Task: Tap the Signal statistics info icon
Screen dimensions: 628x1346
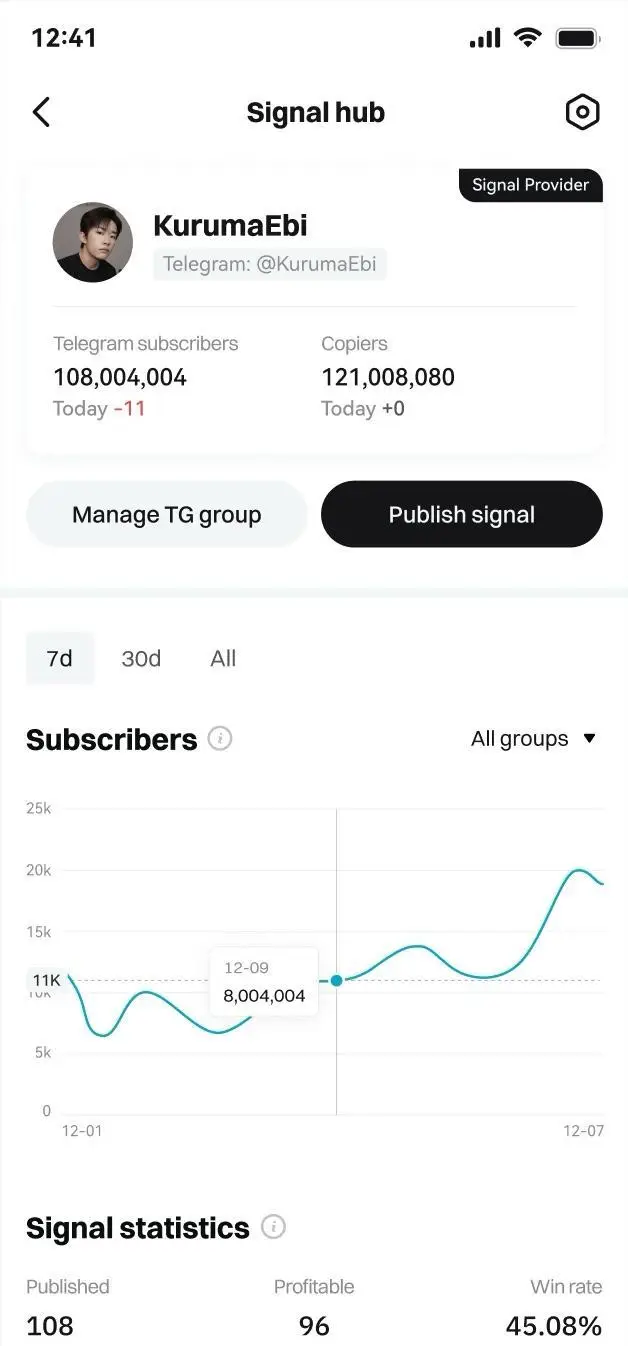Action: 273,1227
